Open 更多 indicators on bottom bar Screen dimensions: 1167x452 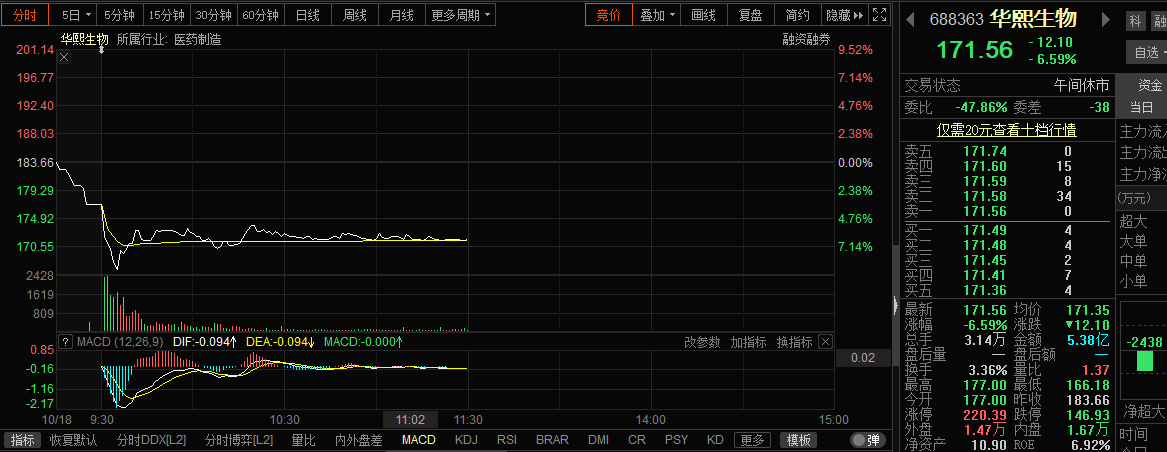pos(752,440)
